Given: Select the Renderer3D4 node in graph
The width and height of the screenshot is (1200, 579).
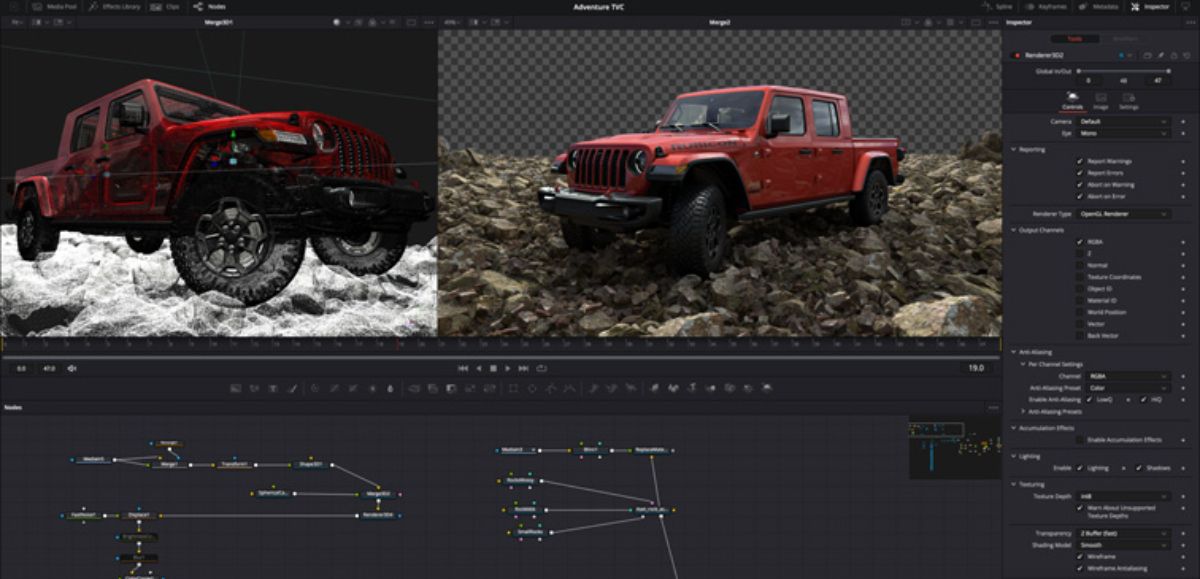Looking at the screenshot, I should point(379,516).
